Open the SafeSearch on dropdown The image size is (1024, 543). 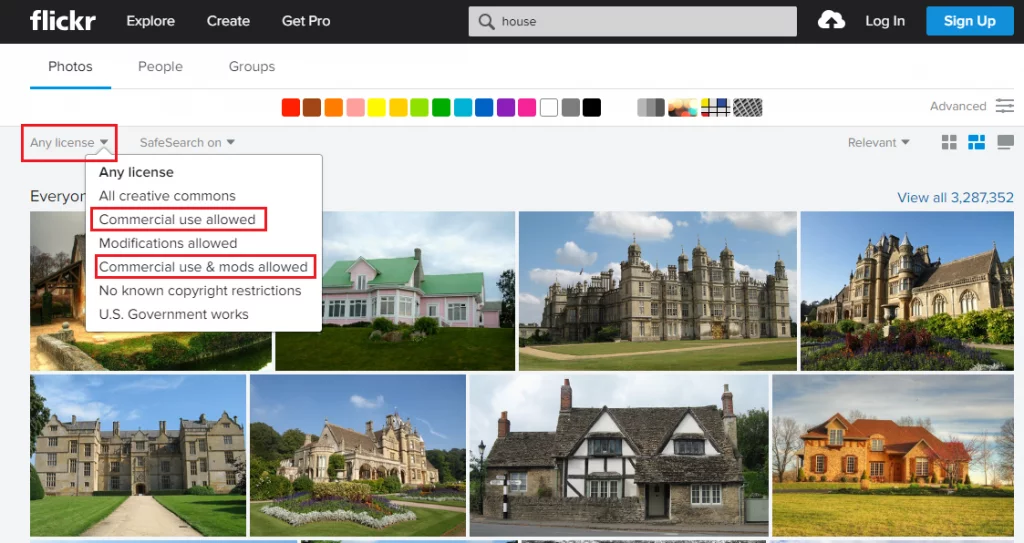[x=187, y=143]
